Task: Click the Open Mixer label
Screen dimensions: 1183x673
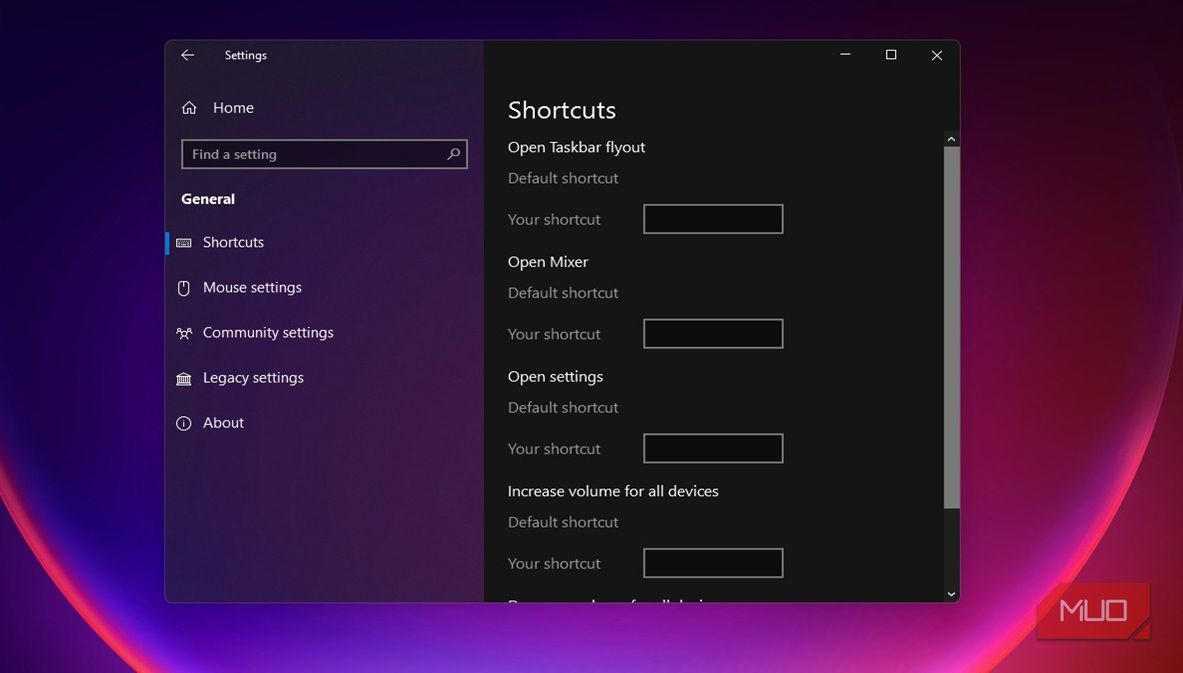Action: [548, 262]
